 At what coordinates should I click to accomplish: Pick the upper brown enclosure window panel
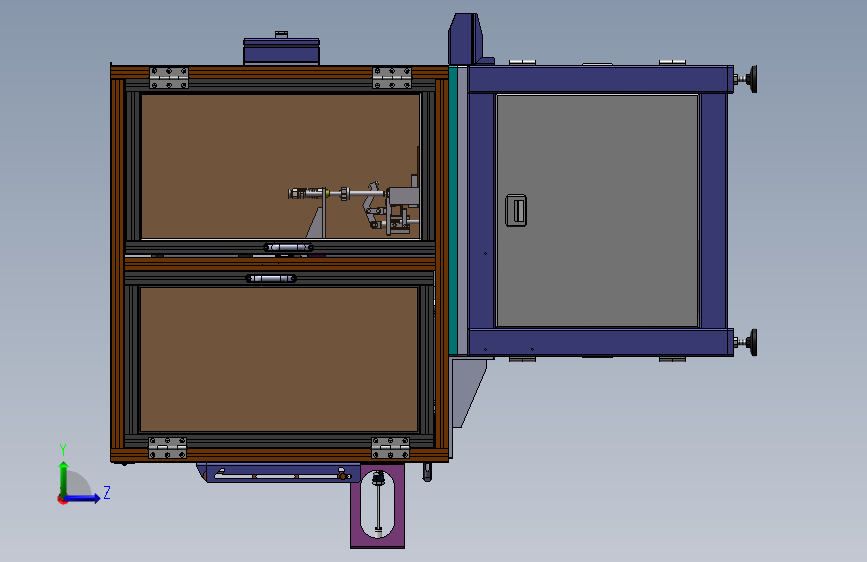(x=280, y=166)
